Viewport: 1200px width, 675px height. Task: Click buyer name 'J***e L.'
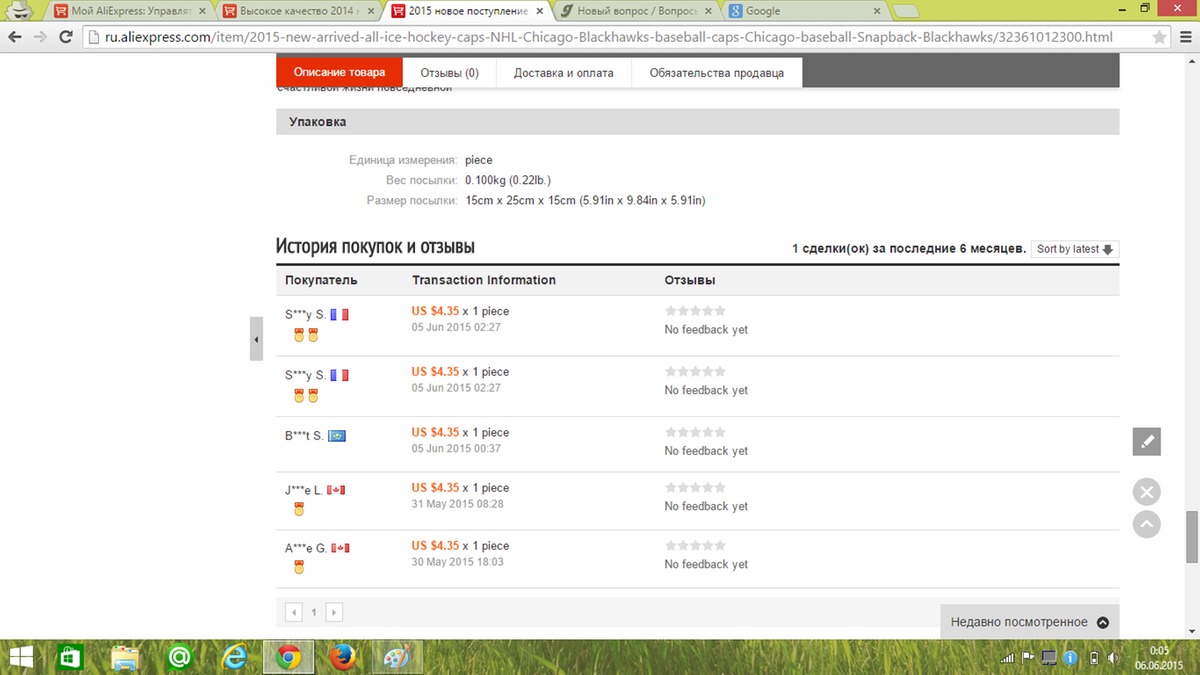(x=303, y=490)
